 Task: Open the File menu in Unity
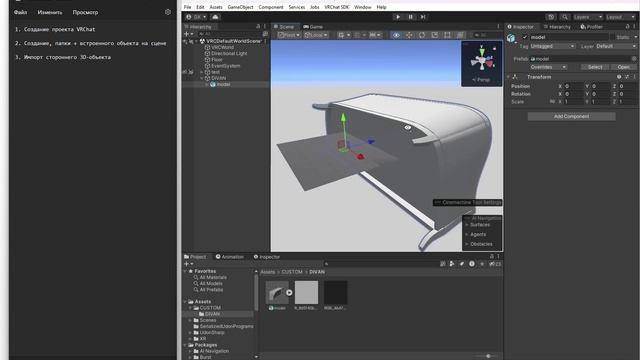coord(187,7)
